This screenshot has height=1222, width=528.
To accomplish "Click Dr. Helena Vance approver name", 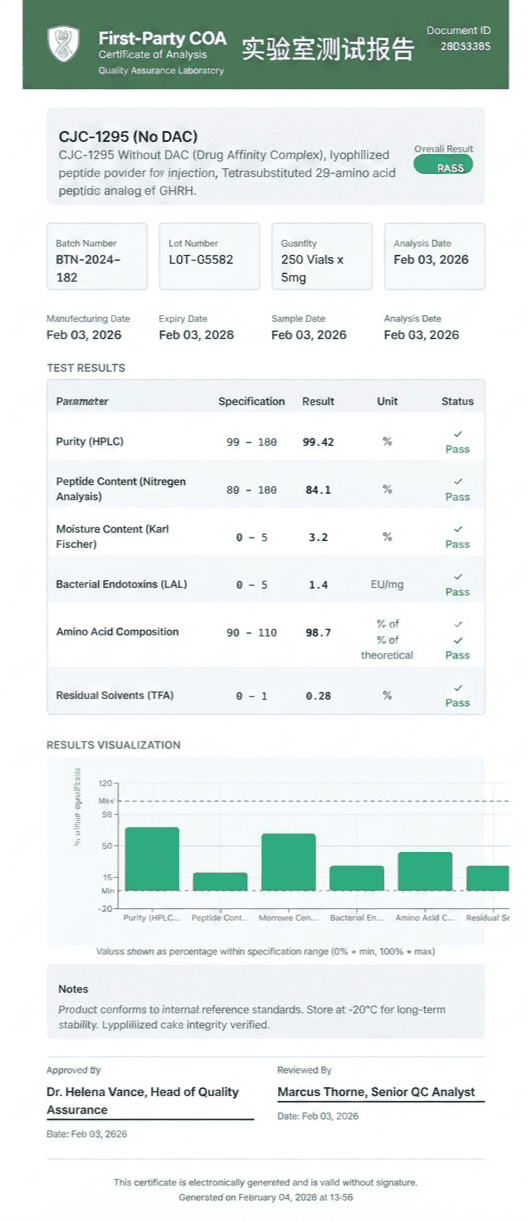I will (143, 1101).
